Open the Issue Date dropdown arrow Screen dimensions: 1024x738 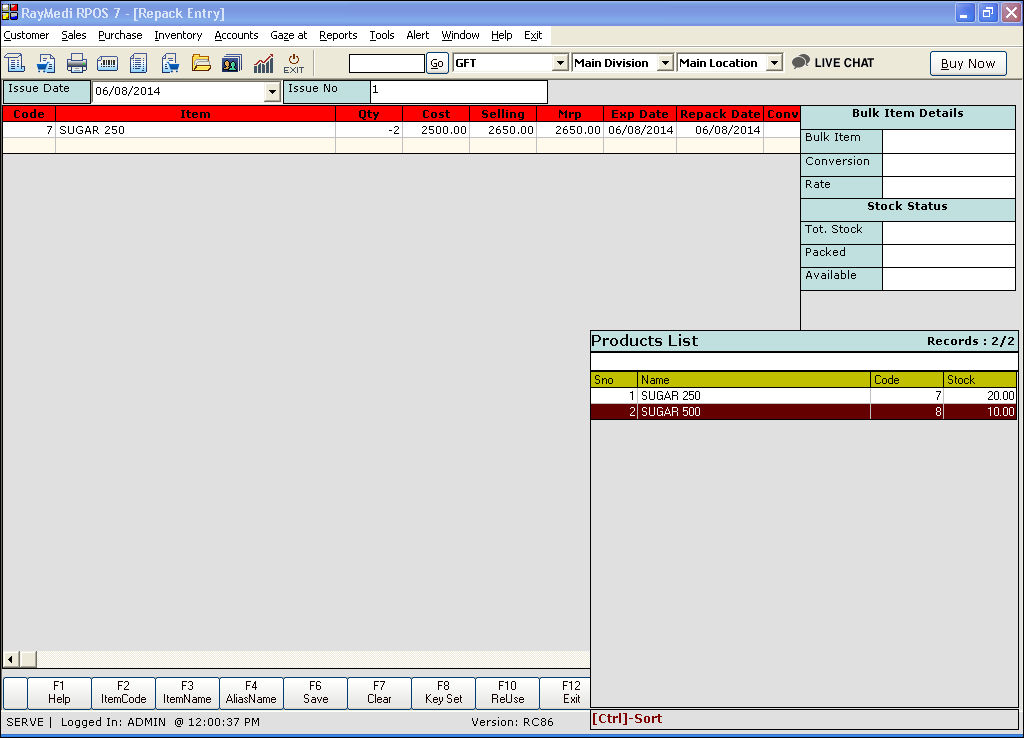[x=272, y=92]
